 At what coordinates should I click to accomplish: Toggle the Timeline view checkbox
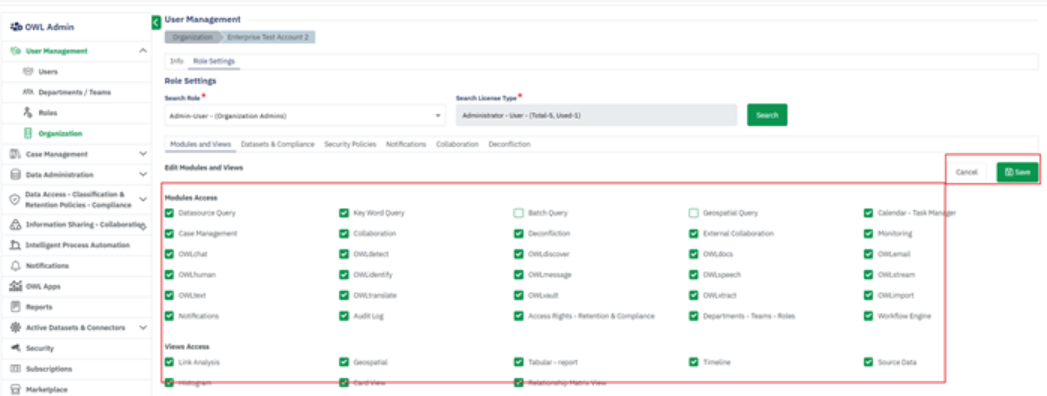coord(693,362)
